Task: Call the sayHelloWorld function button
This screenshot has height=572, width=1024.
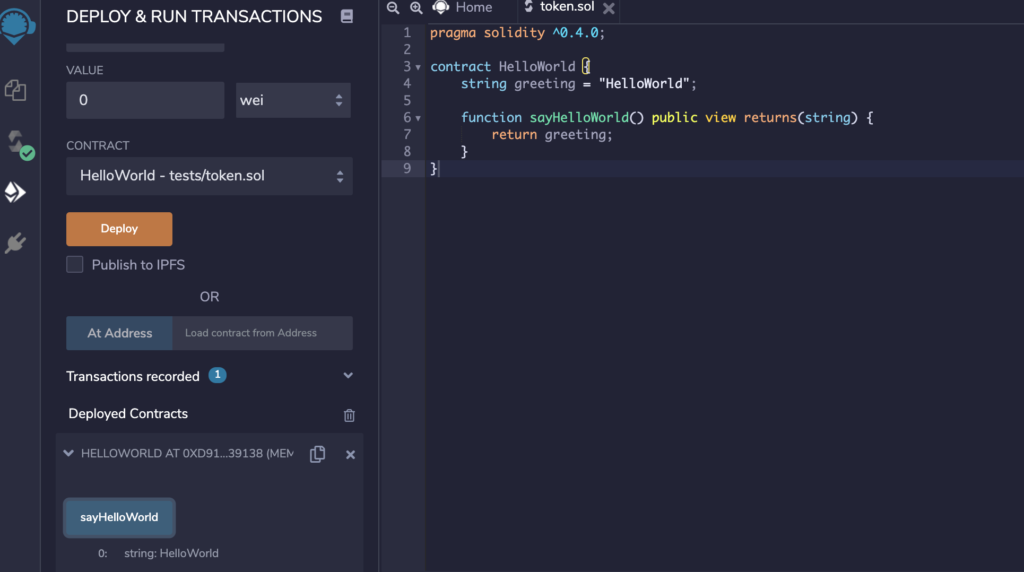Action: pyautogui.click(x=120, y=517)
